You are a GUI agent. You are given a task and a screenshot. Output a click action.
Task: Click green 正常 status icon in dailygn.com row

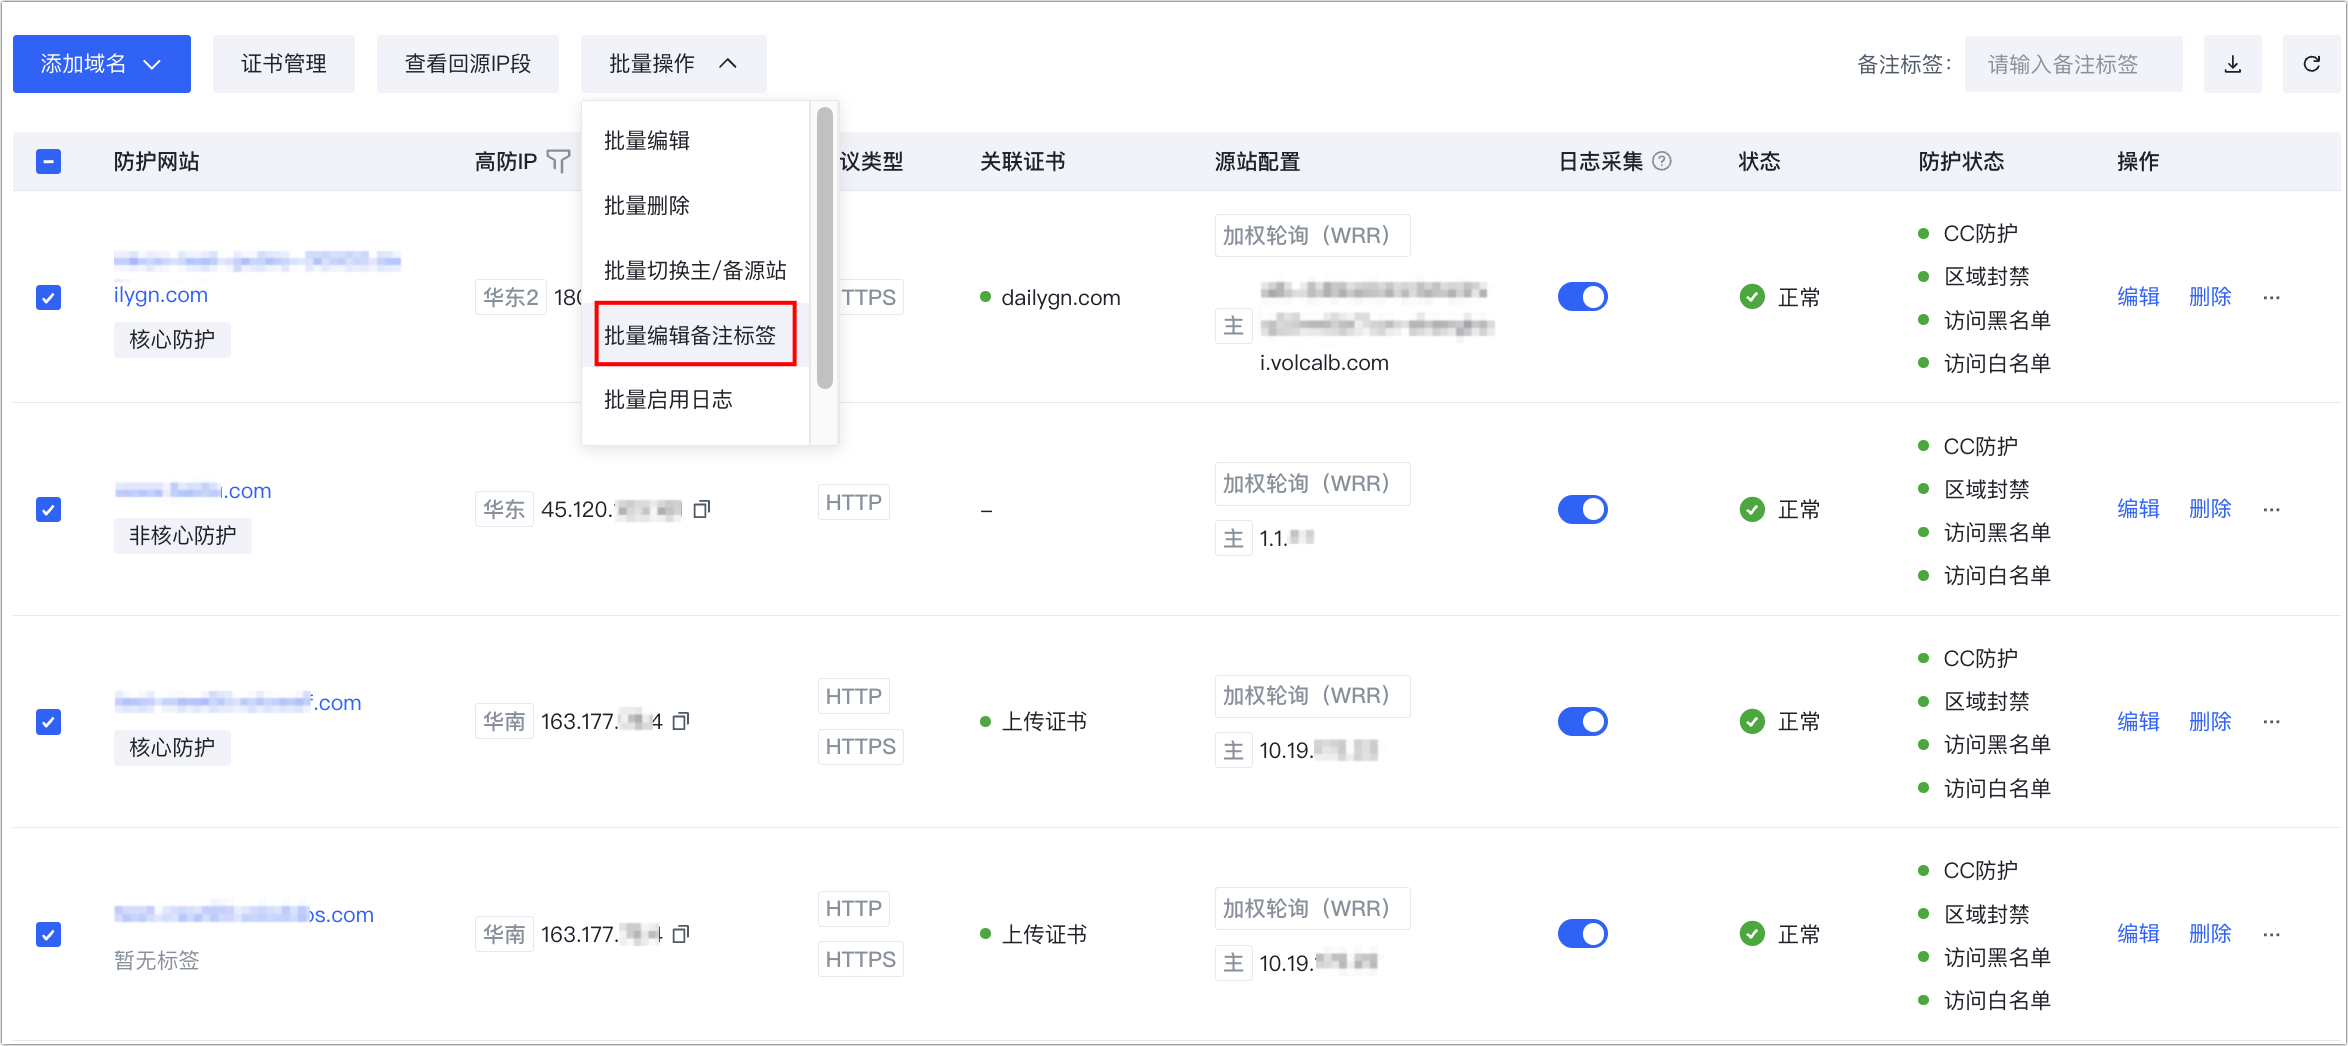point(1752,297)
